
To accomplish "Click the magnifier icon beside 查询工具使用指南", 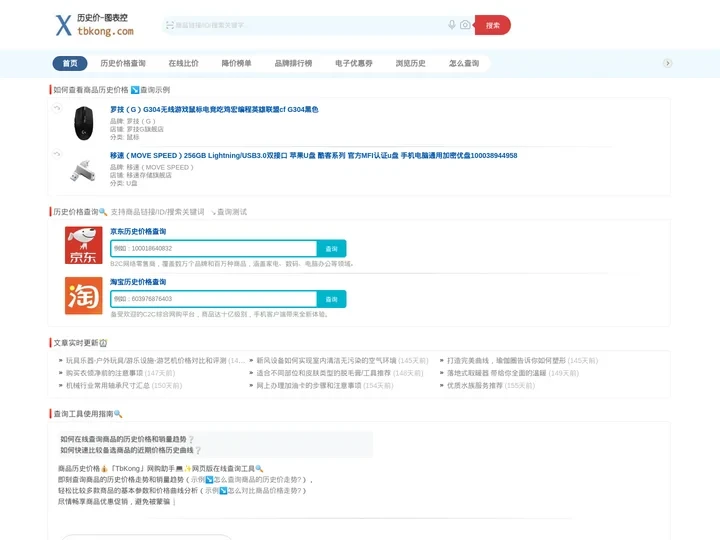I will pyautogui.click(x=118, y=414).
